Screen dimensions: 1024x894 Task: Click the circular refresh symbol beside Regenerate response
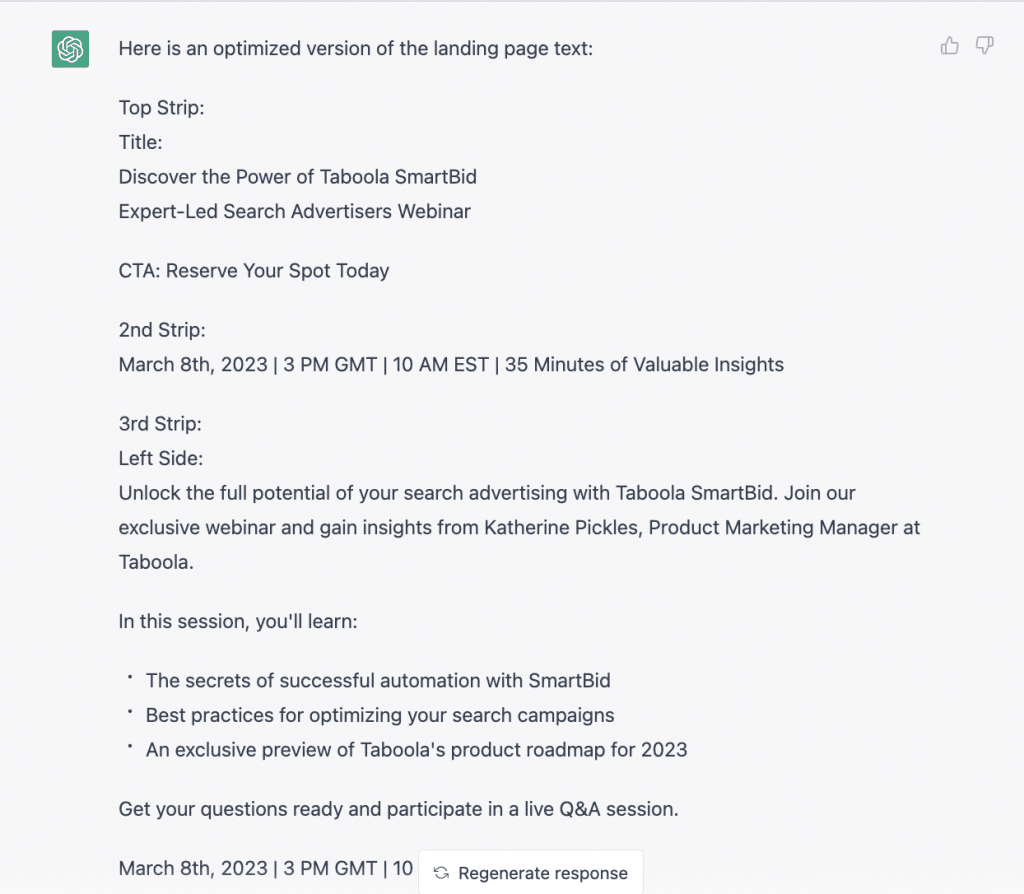tap(440, 872)
